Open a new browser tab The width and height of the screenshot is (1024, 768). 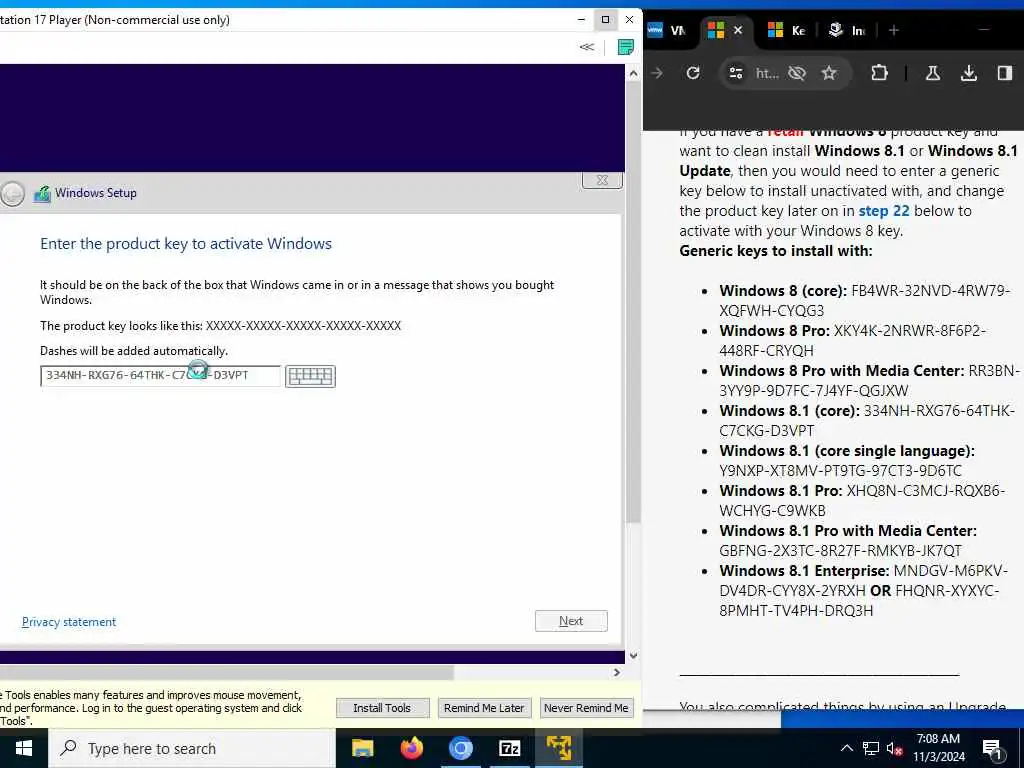coord(893,30)
